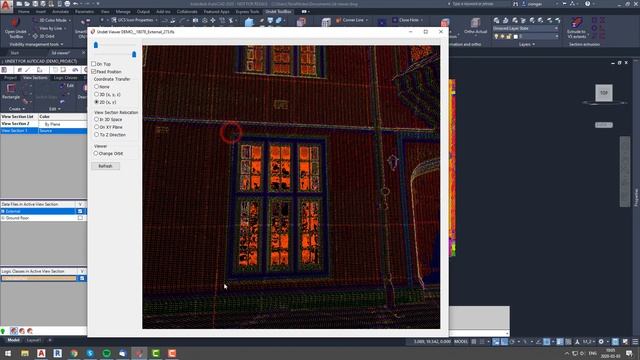
Task: Open the Insert ribbon tab
Action: point(41,12)
